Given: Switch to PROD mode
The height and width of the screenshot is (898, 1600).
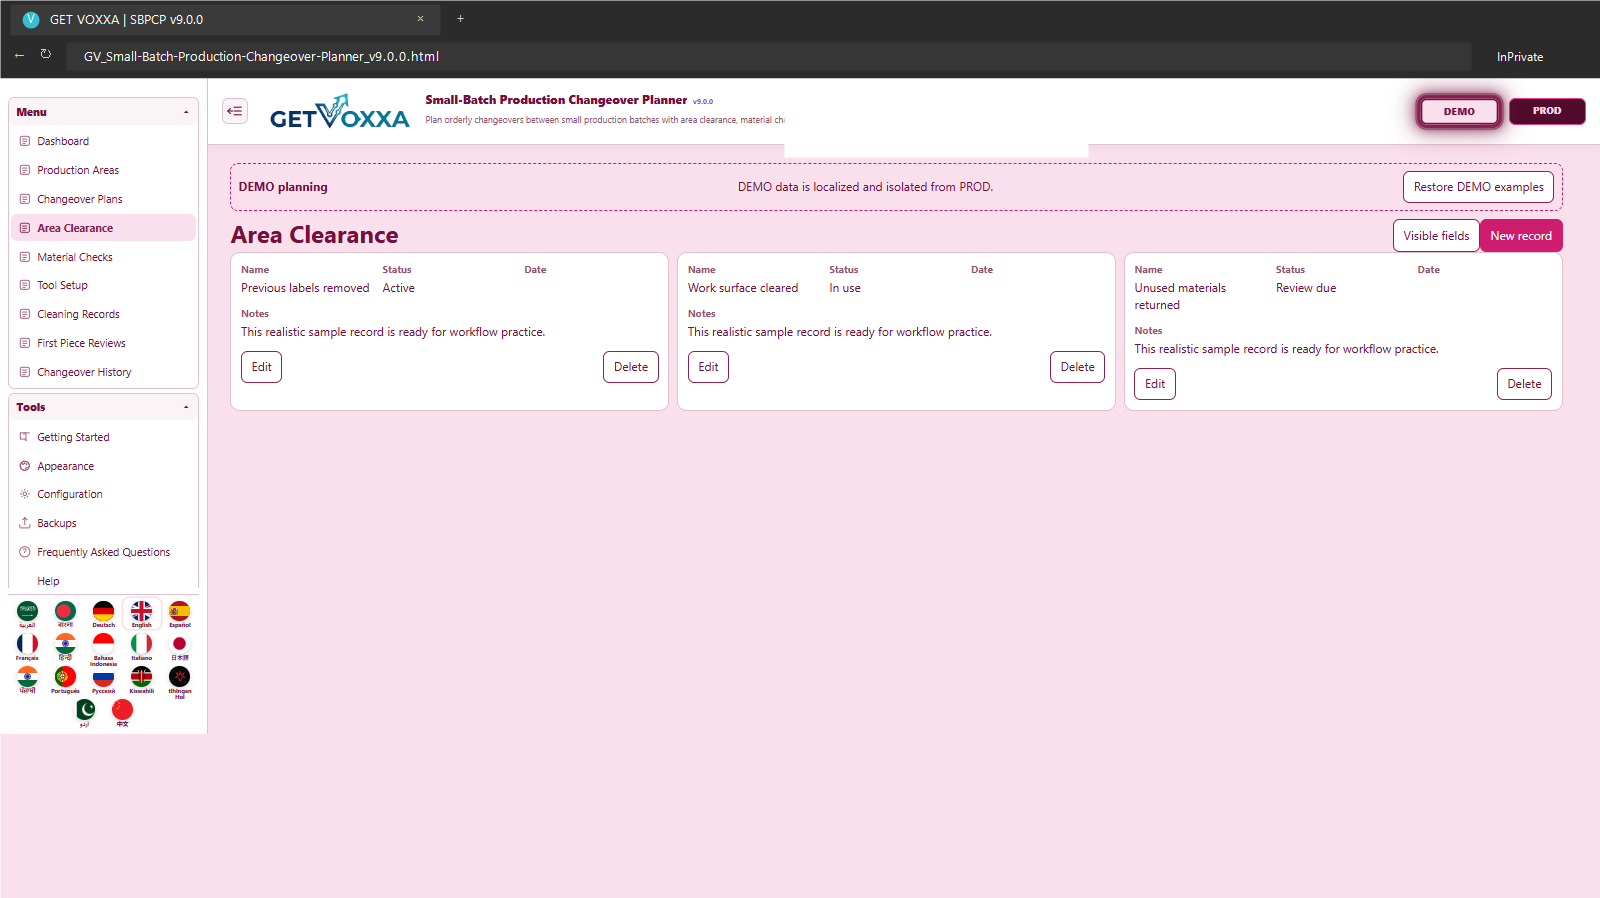Looking at the screenshot, I should tap(1547, 111).
